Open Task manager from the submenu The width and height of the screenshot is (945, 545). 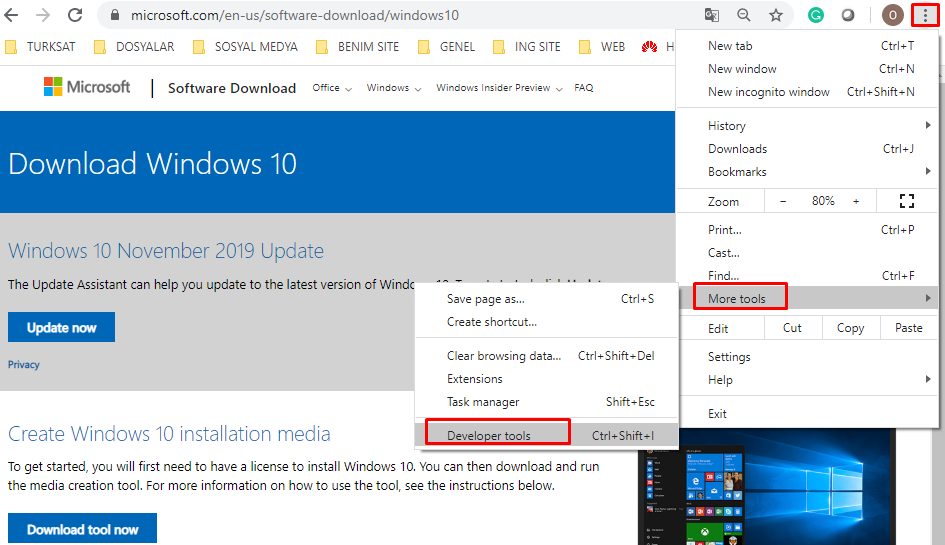point(547,402)
